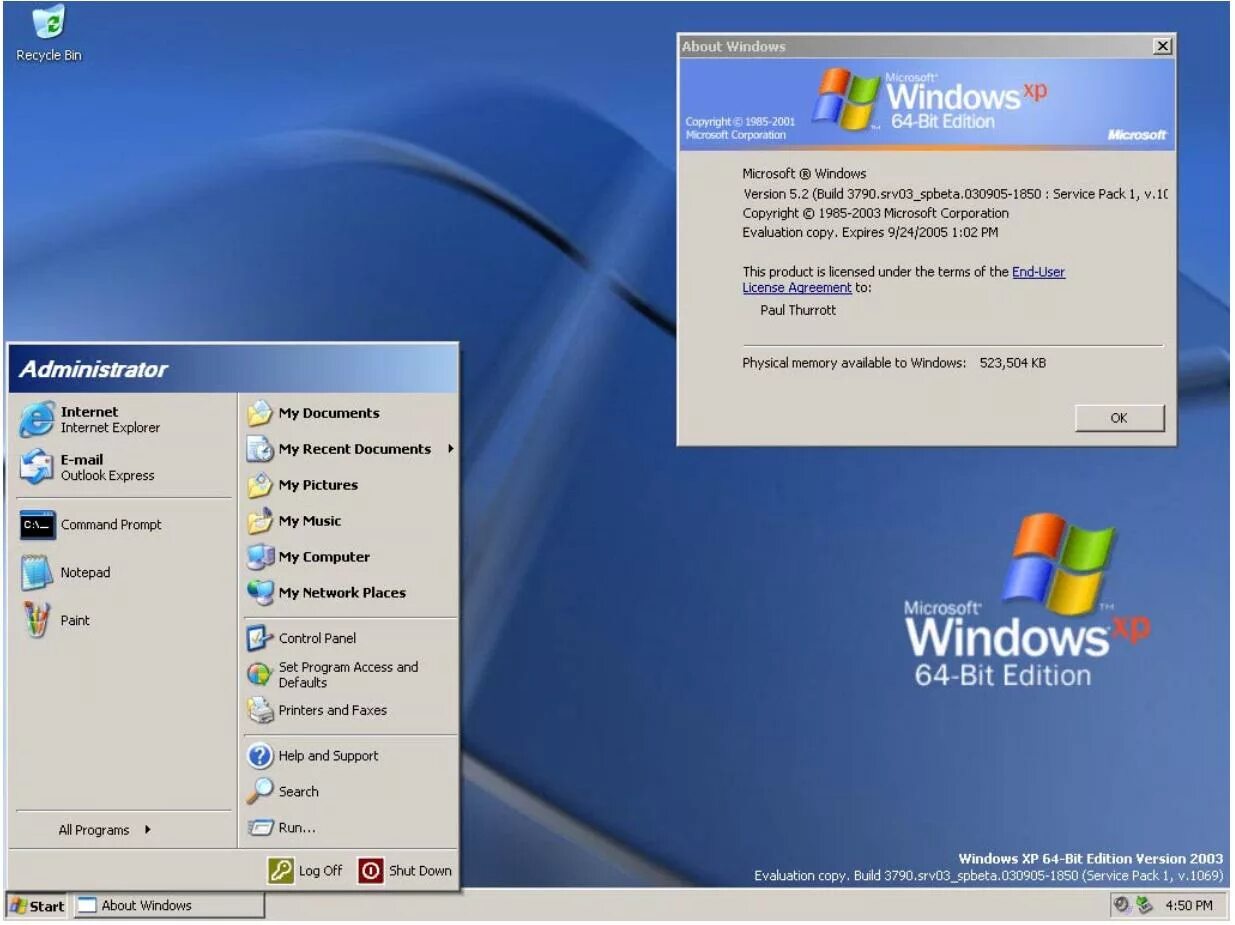Click the Version 5.2 build line
The height and width of the screenshot is (925, 1235).
pyautogui.click(x=955, y=193)
